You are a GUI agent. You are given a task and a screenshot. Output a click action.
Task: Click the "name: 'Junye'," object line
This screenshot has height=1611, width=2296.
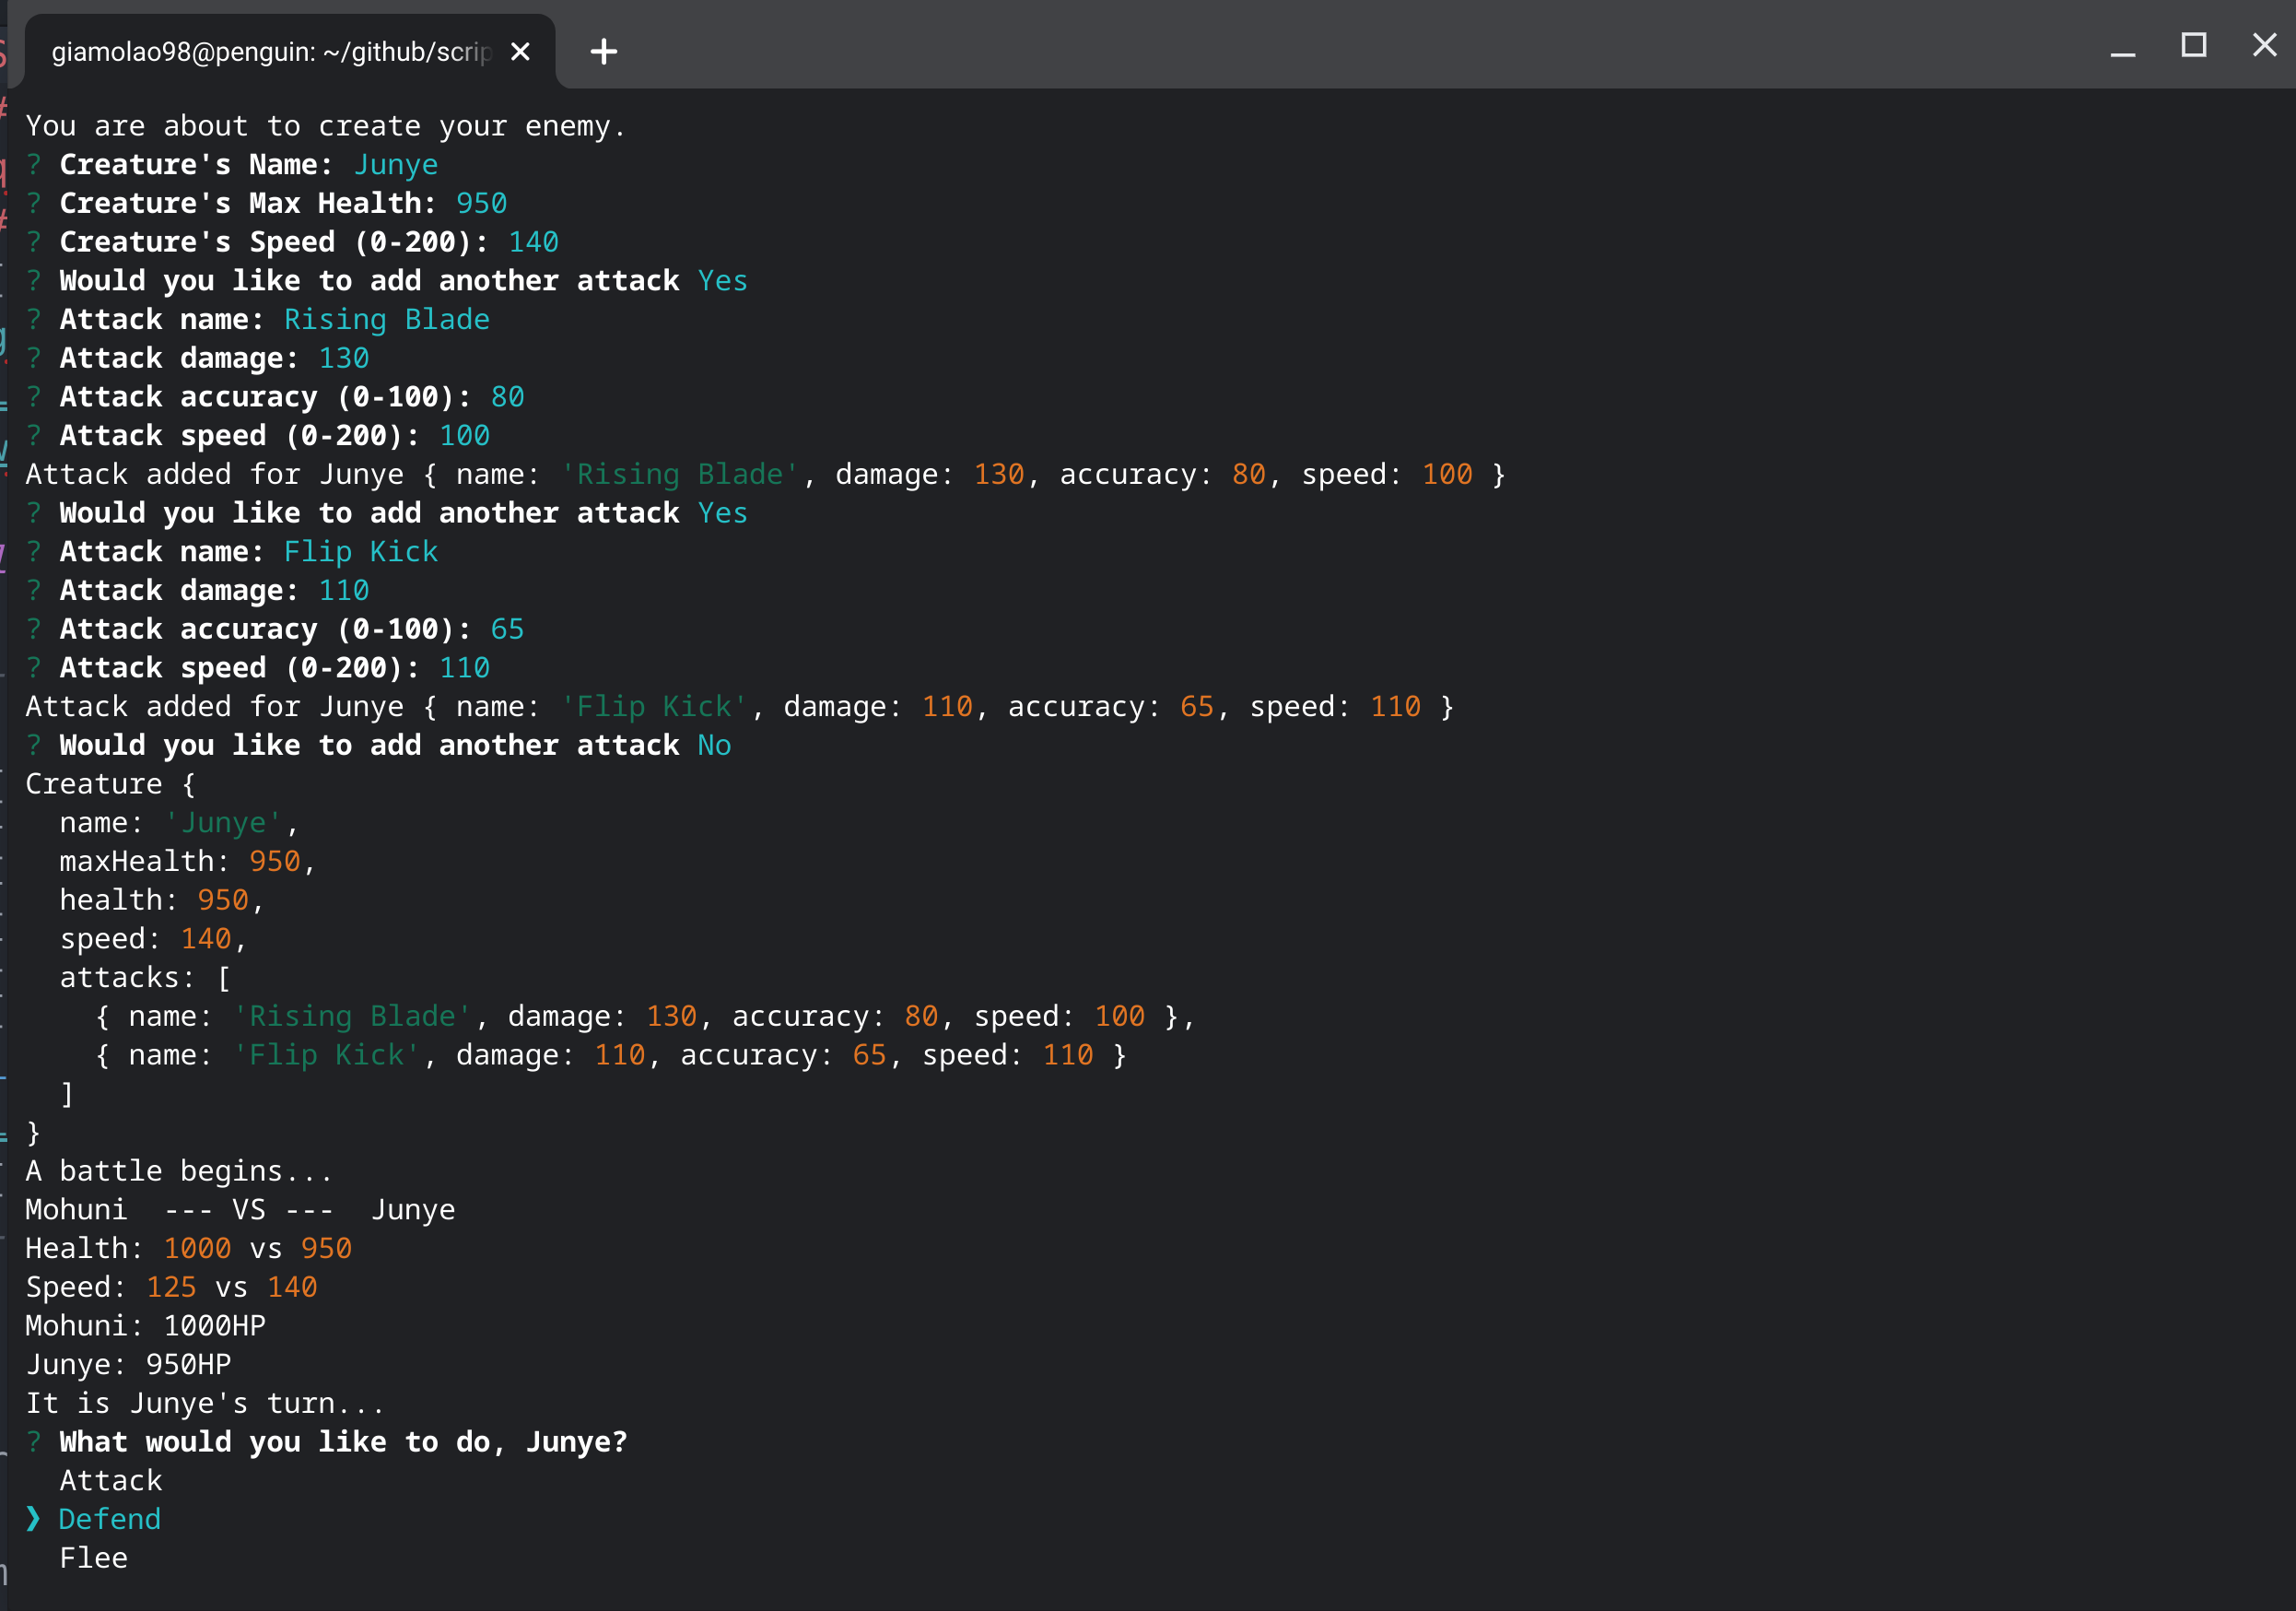[x=179, y=823]
